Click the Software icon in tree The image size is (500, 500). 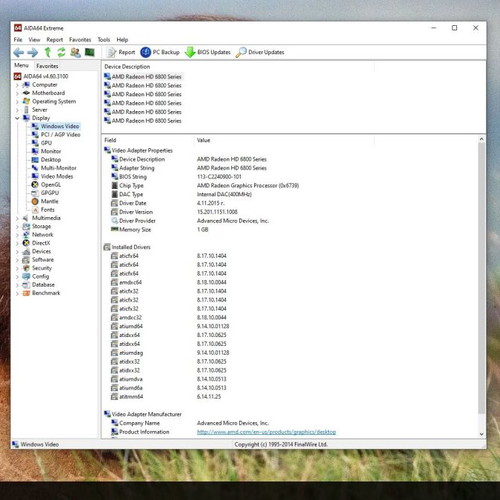click(26, 260)
